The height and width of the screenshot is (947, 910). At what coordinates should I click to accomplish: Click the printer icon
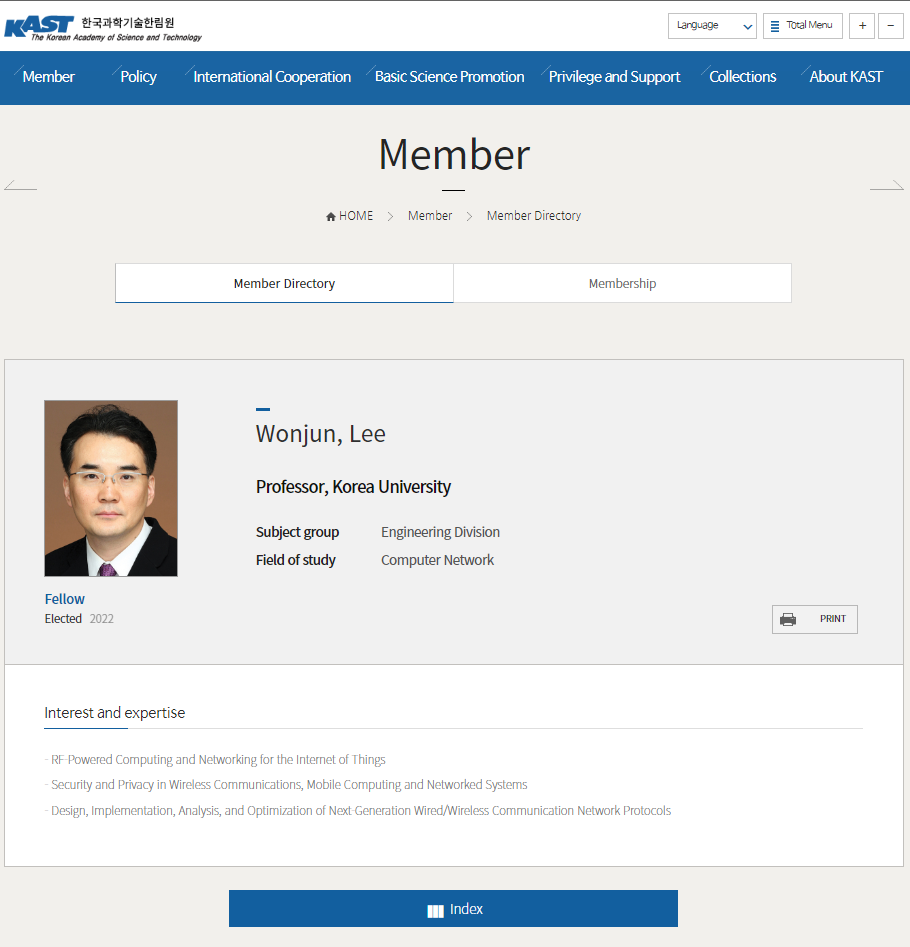click(x=788, y=619)
